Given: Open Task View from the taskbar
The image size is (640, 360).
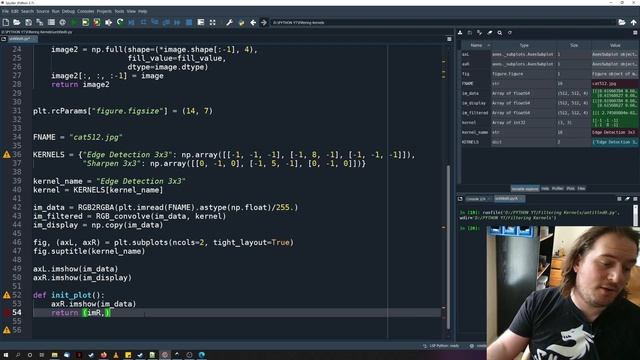Looking at the screenshot, I should click(x=42, y=355).
